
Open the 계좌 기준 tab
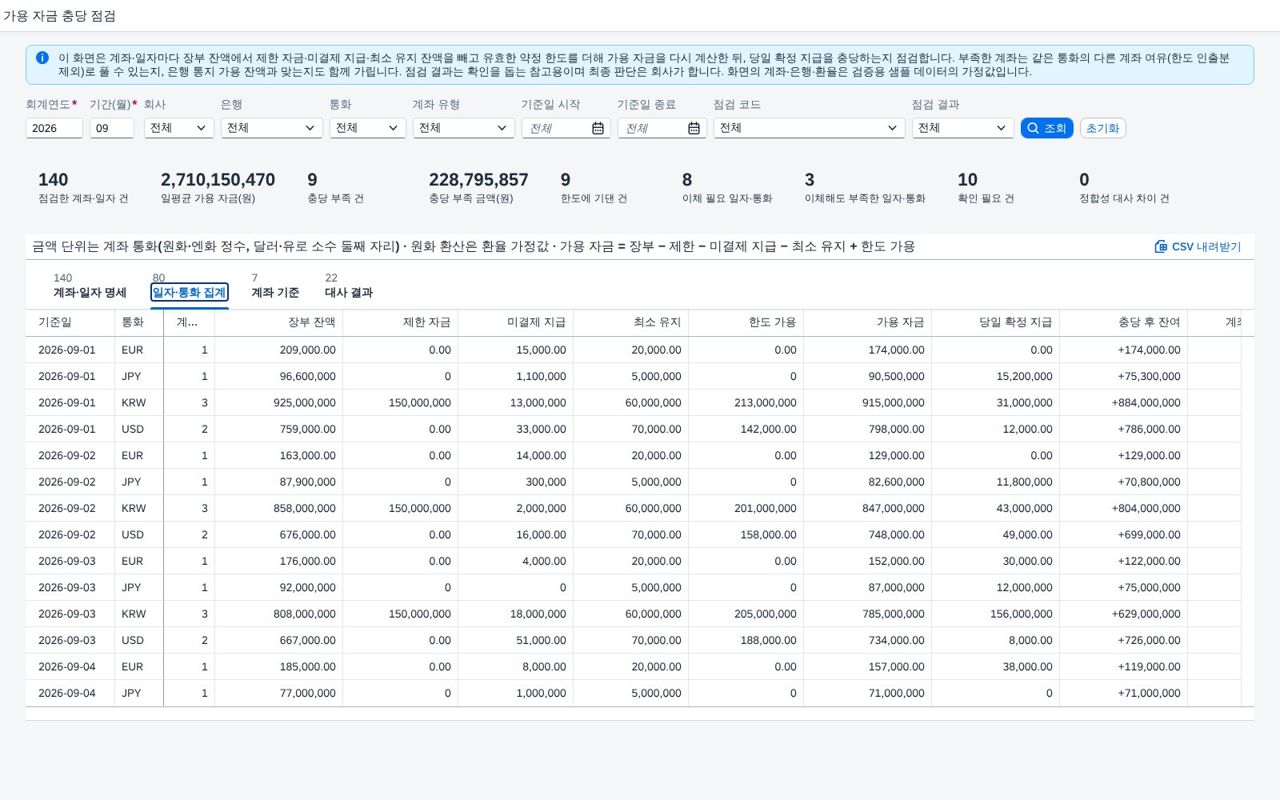coord(275,293)
